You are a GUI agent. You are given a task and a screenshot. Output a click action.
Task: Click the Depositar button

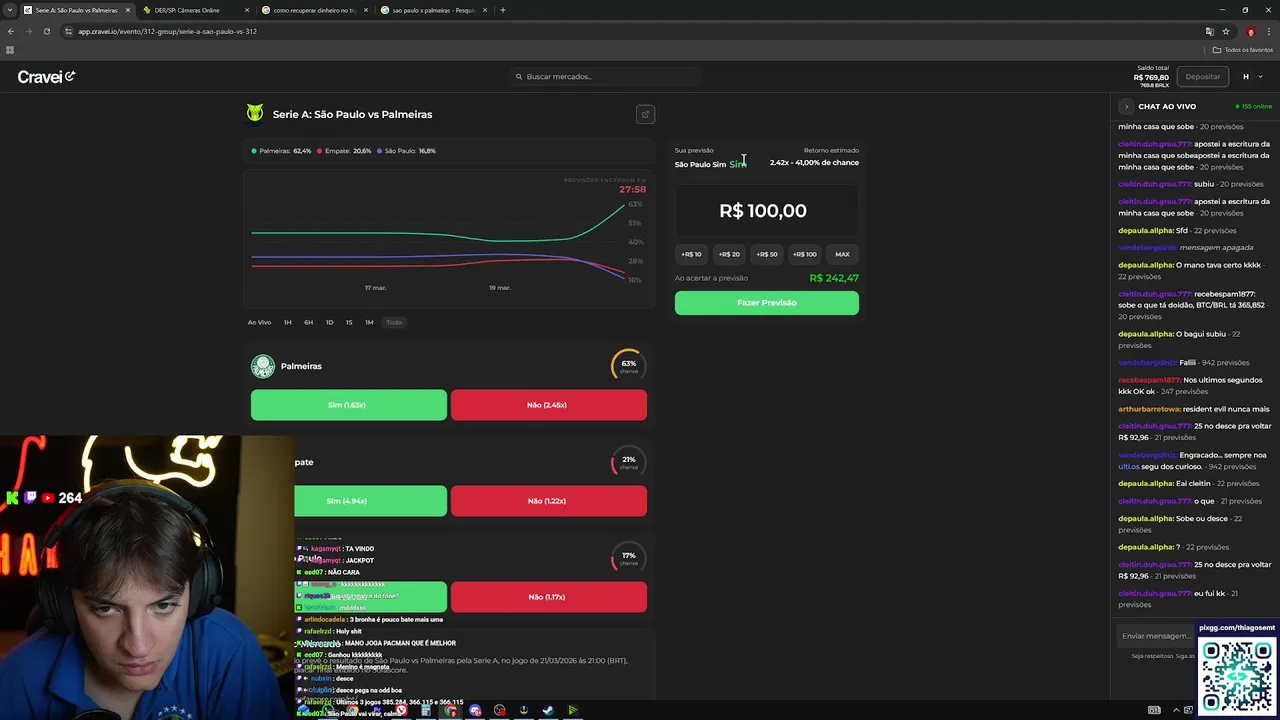(x=1202, y=77)
